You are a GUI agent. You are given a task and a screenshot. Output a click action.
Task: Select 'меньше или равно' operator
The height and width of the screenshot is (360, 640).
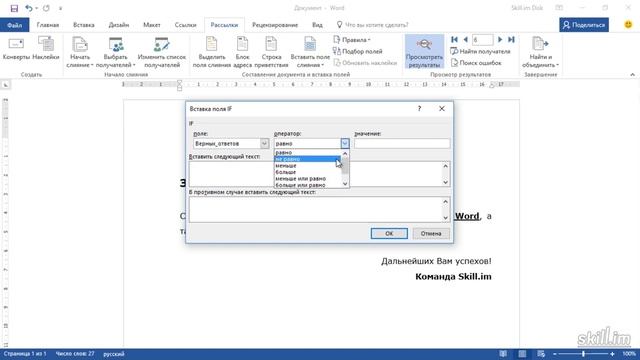[307, 179]
